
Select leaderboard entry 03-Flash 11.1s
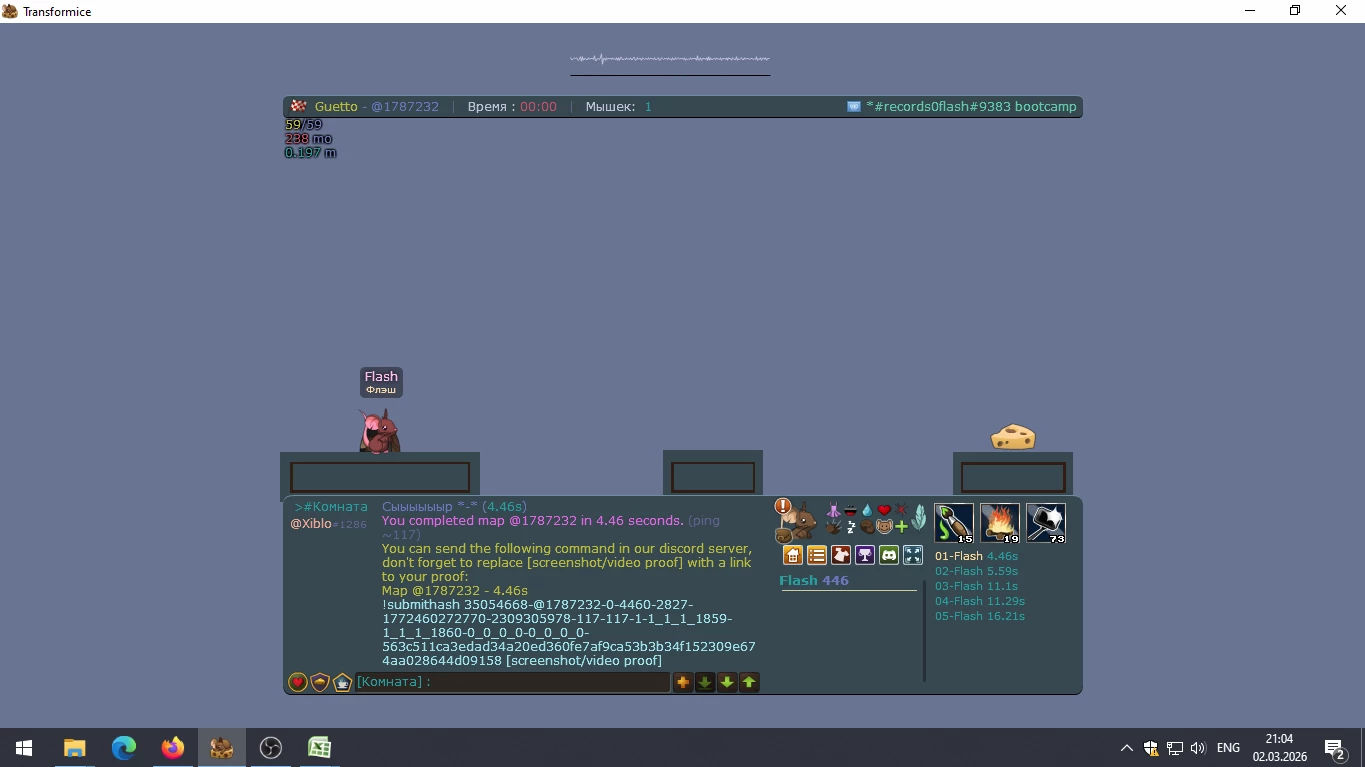click(976, 586)
